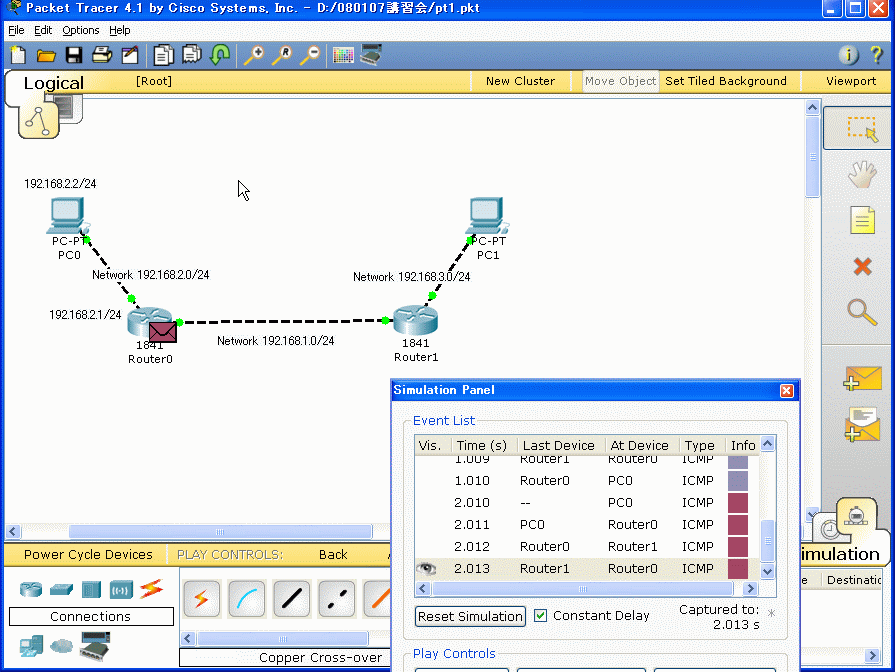Choose the magnifier Inspect tool

pyautogui.click(x=862, y=312)
